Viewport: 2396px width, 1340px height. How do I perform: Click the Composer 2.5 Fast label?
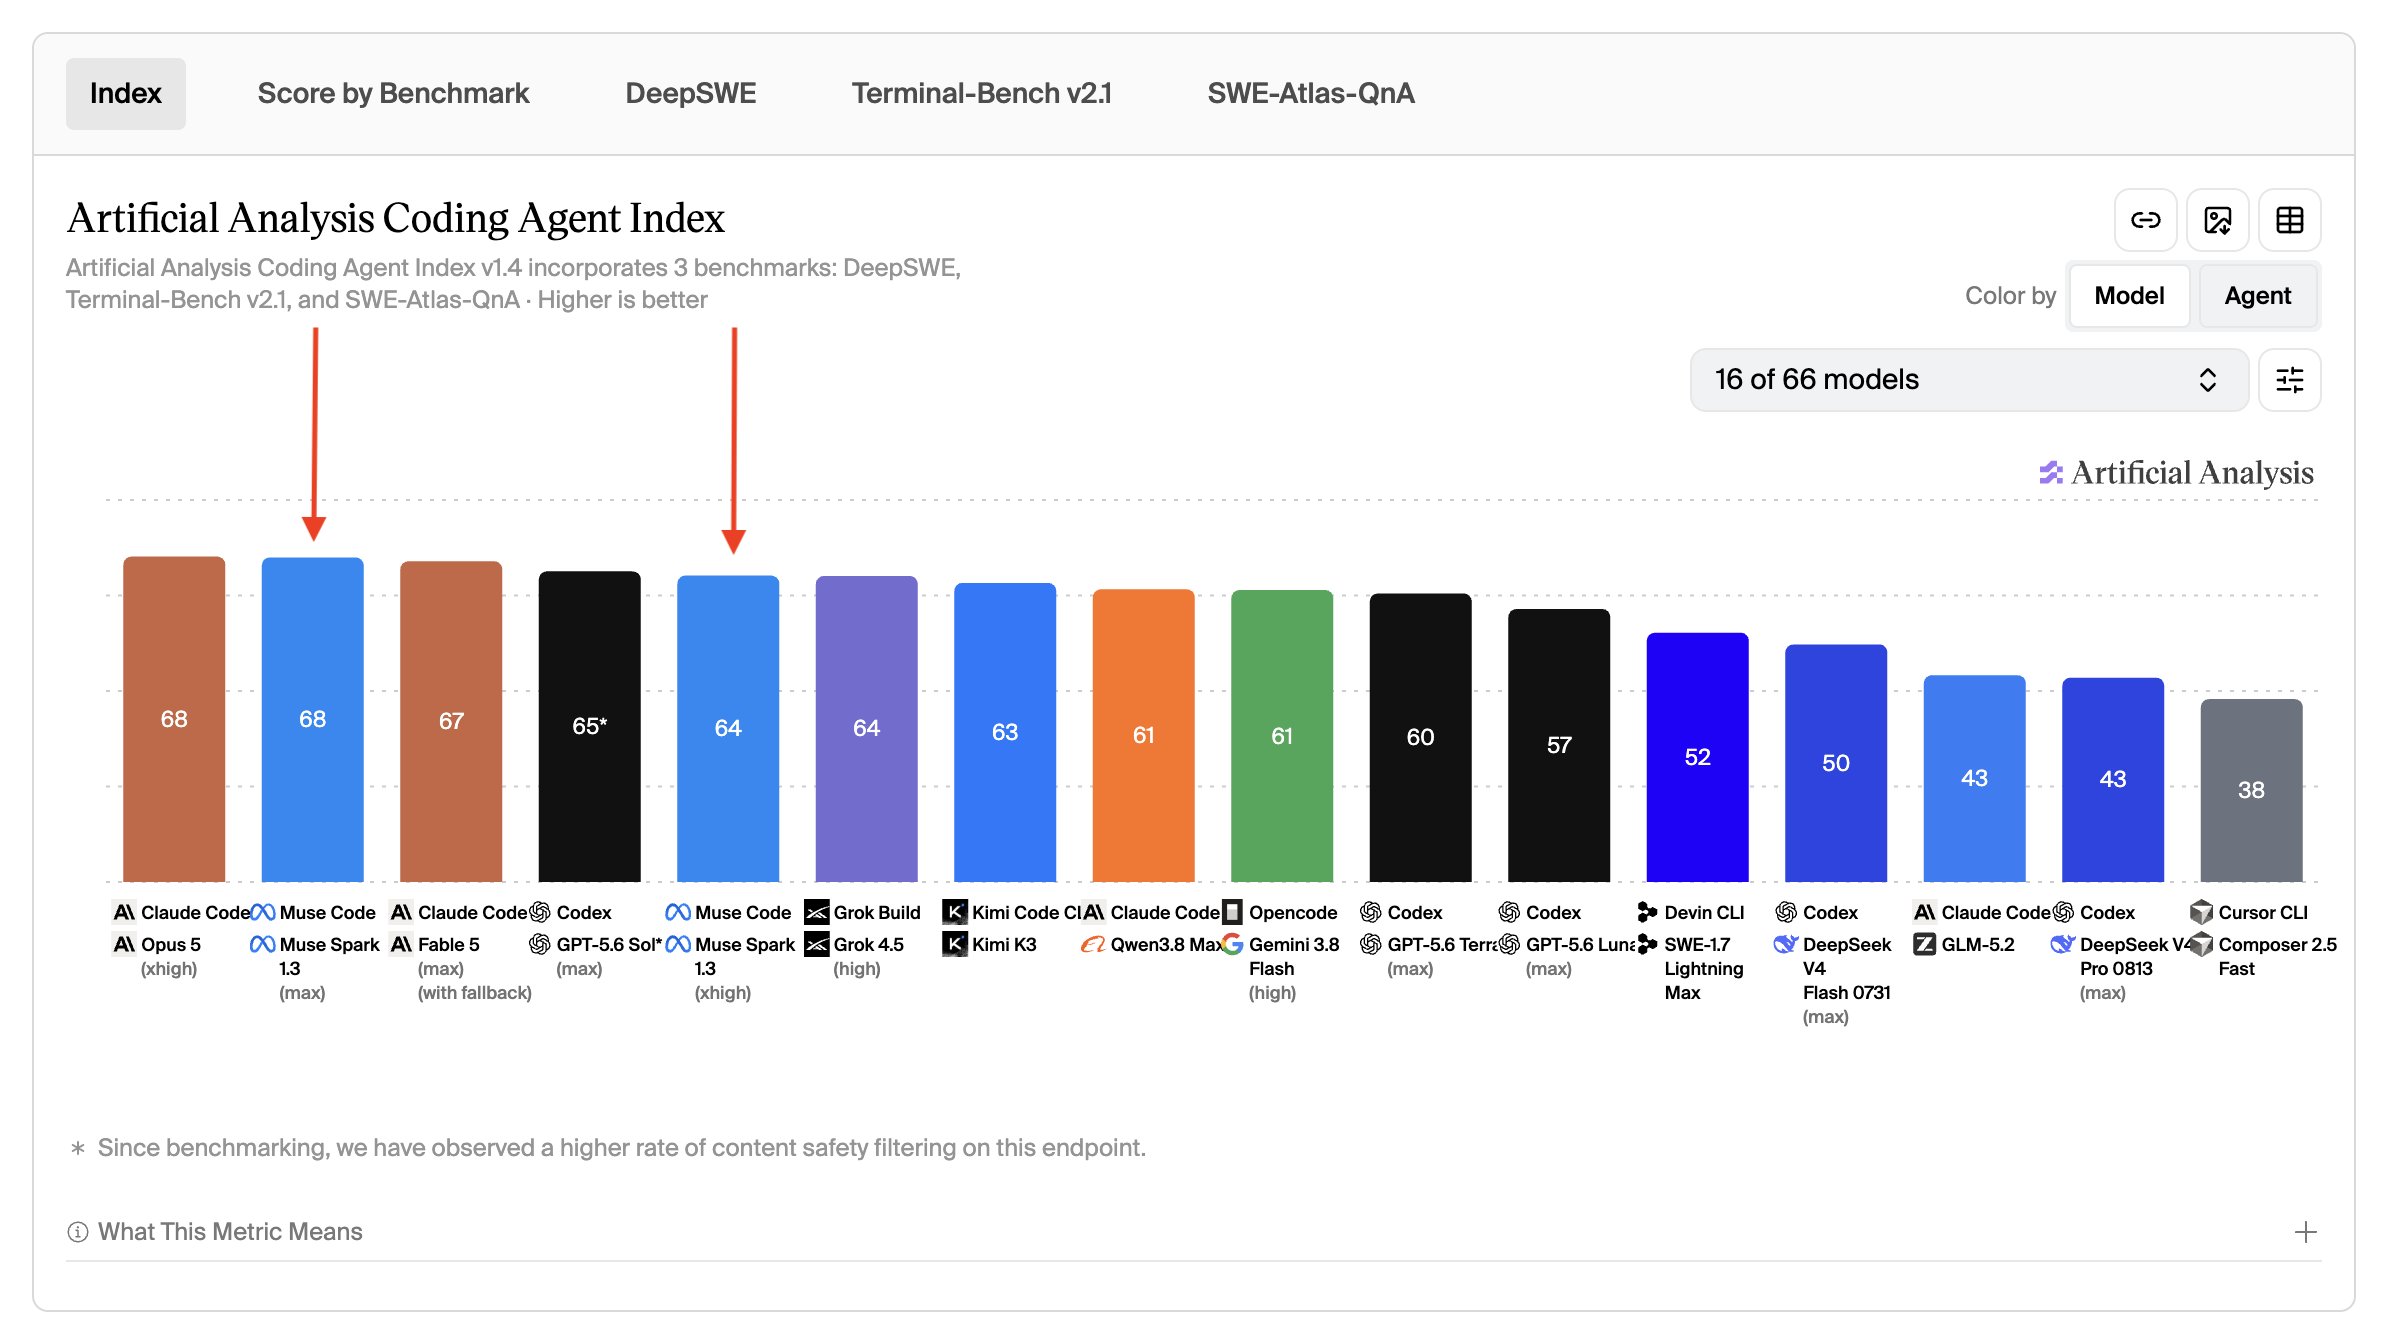tap(2277, 956)
